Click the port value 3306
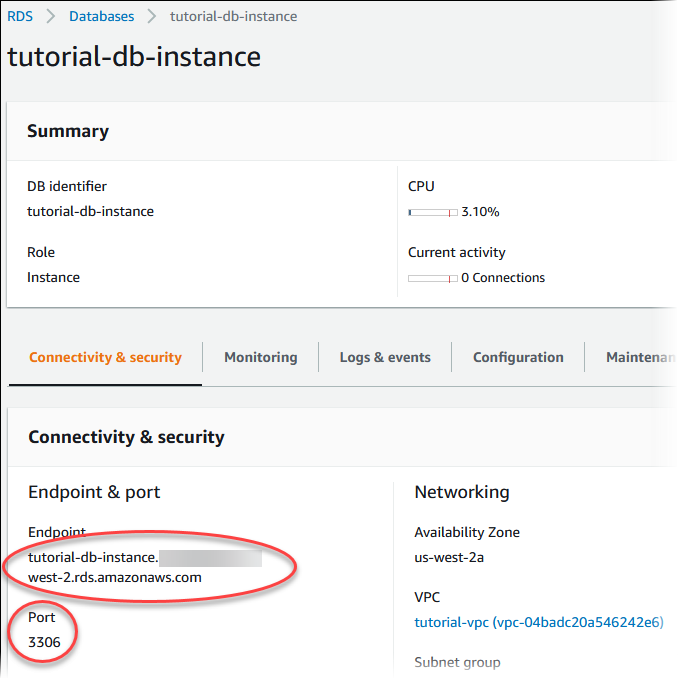The image size is (678, 679). pyautogui.click(x=44, y=643)
